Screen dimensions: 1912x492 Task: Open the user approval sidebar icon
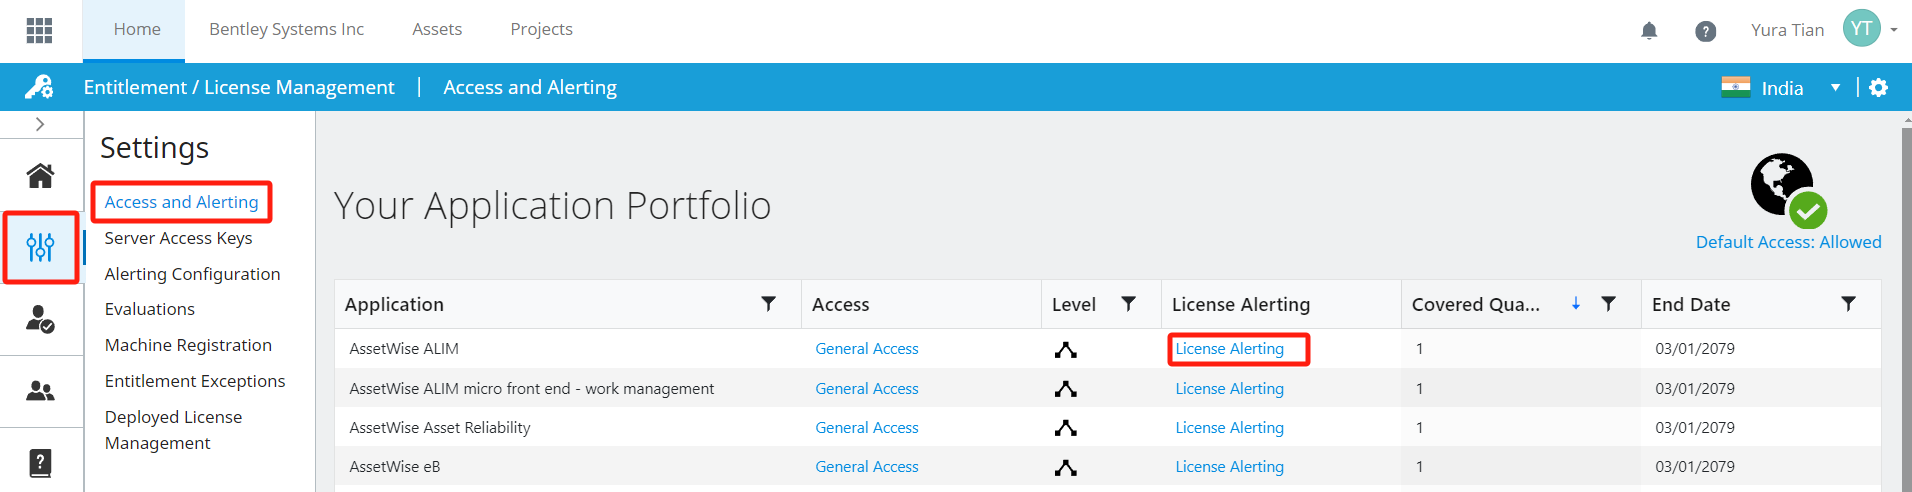point(40,319)
